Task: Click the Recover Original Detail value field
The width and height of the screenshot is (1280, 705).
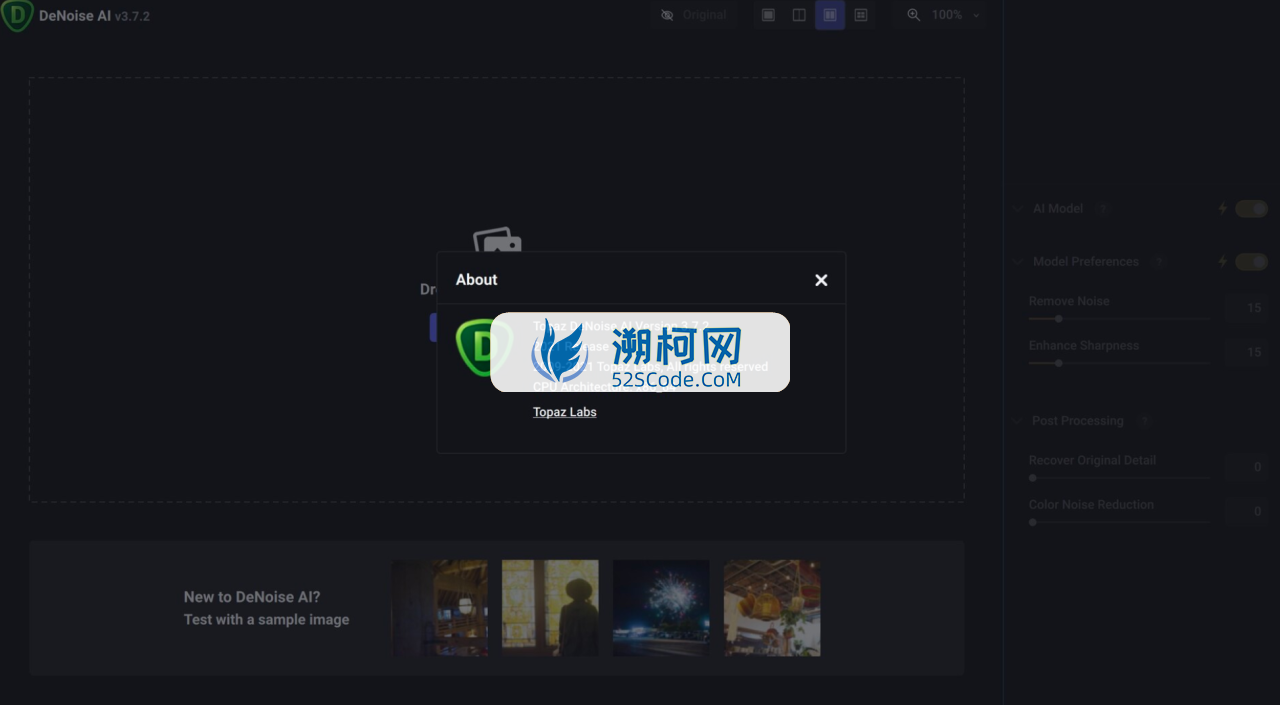Action: tap(1246, 467)
